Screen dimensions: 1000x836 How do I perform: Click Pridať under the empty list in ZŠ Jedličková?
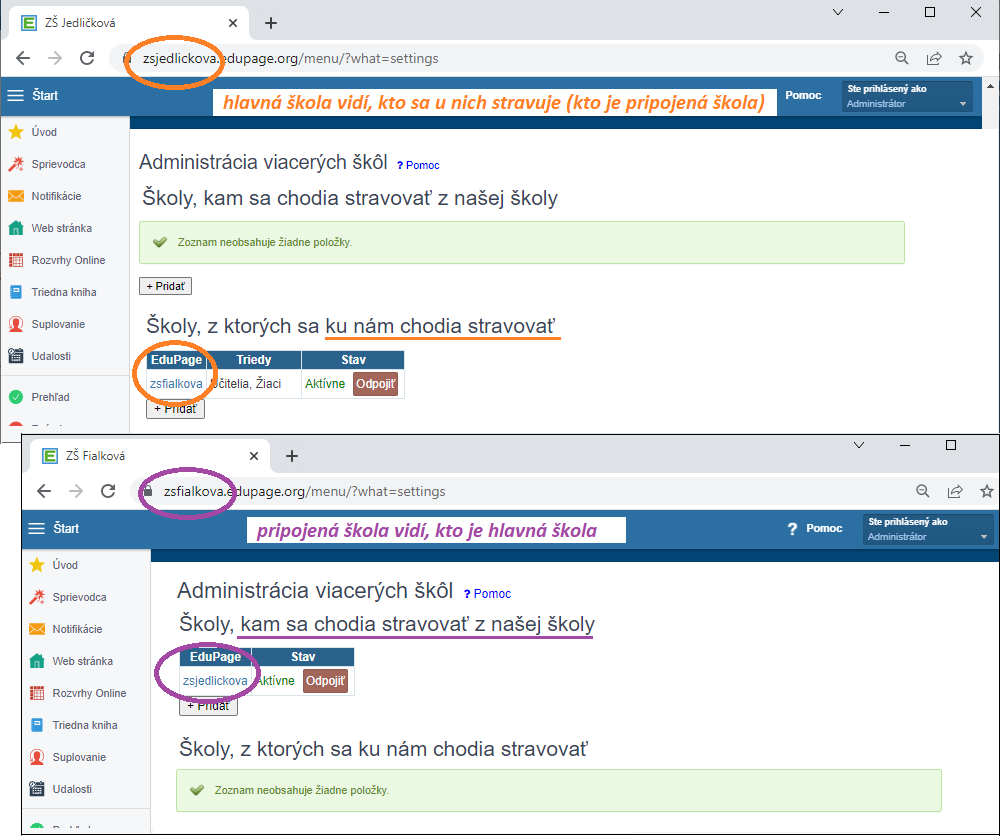165,286
